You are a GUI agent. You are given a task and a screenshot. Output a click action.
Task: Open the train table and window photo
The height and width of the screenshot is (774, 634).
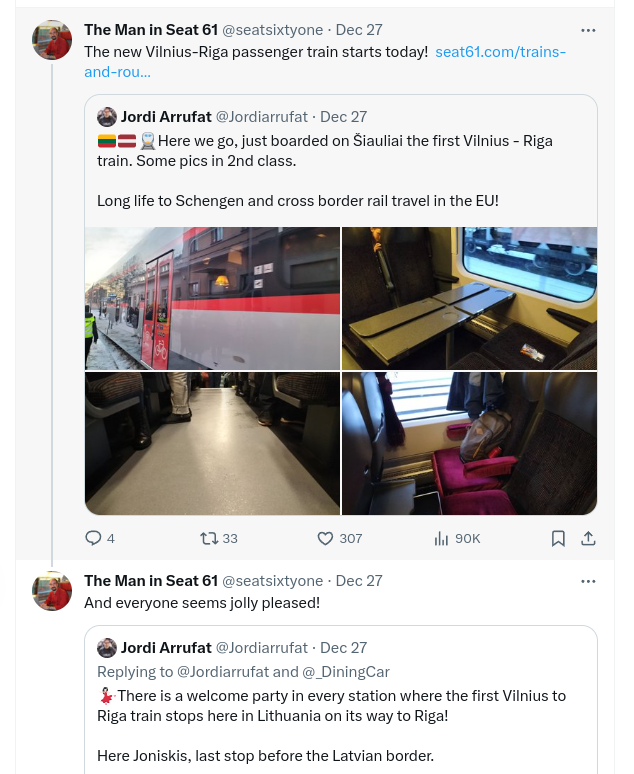click(x=469, y=298)
